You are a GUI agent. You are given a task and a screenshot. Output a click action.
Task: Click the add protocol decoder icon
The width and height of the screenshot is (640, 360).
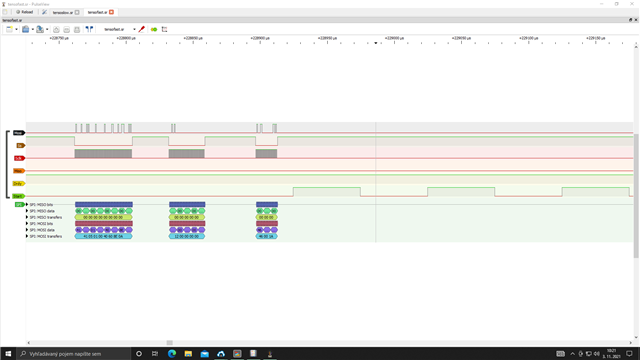click(154, 29)
